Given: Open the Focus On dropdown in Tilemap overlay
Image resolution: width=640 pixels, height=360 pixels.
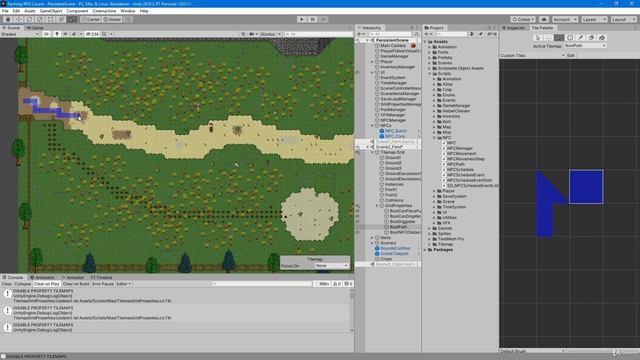Looking at the screenshot, I should [x=331, y=266].
